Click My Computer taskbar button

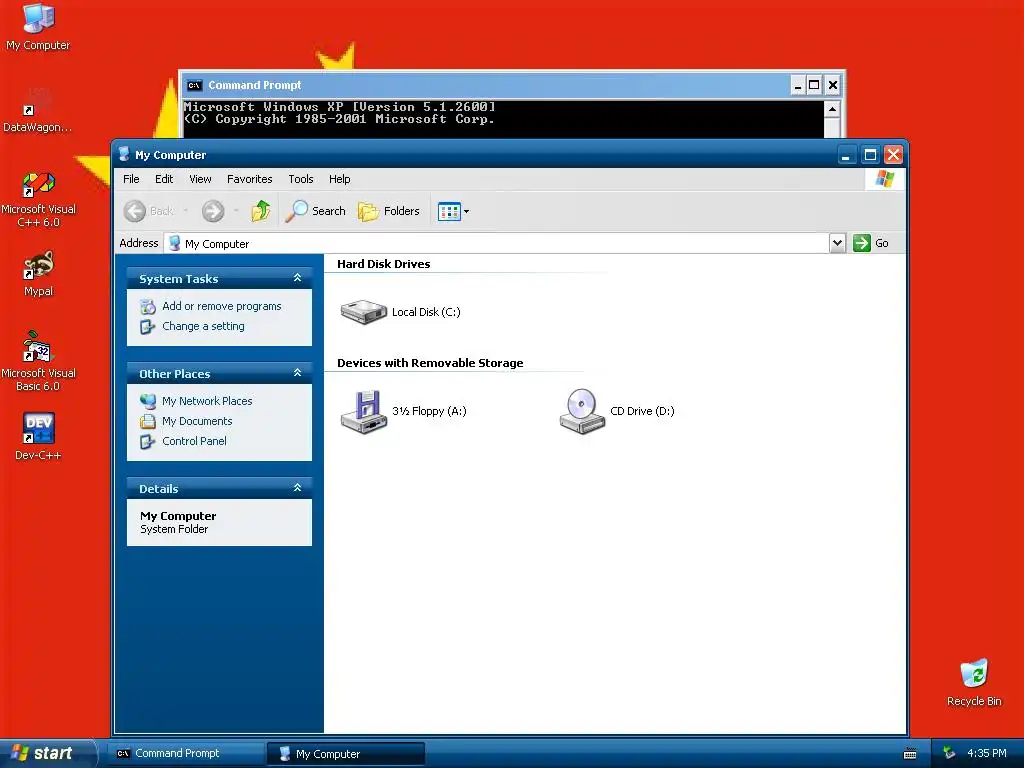tap(346, 754)
